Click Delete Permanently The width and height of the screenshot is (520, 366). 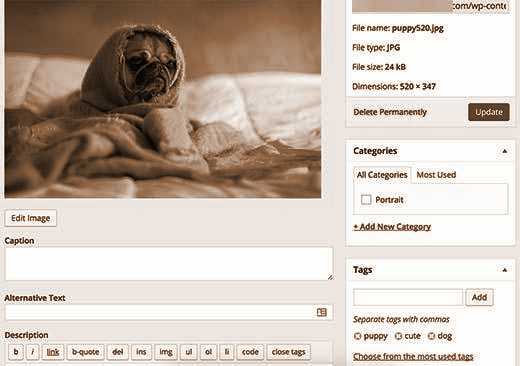(x=390, y=112)
